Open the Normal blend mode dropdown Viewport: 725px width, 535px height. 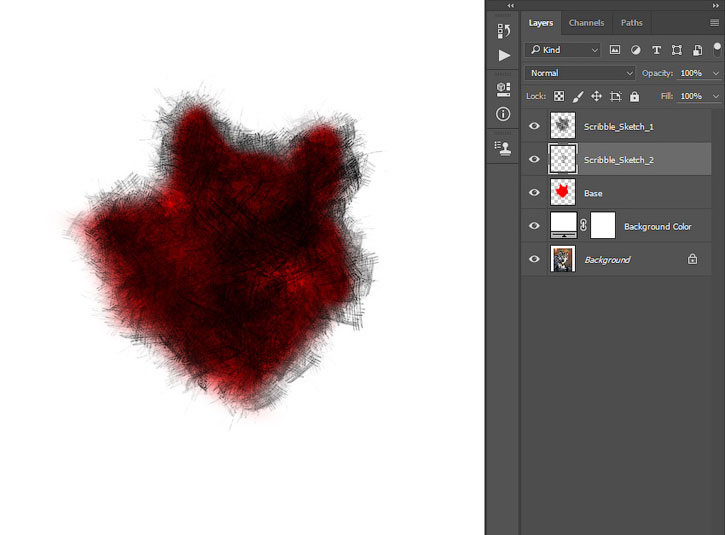[580, 73]
